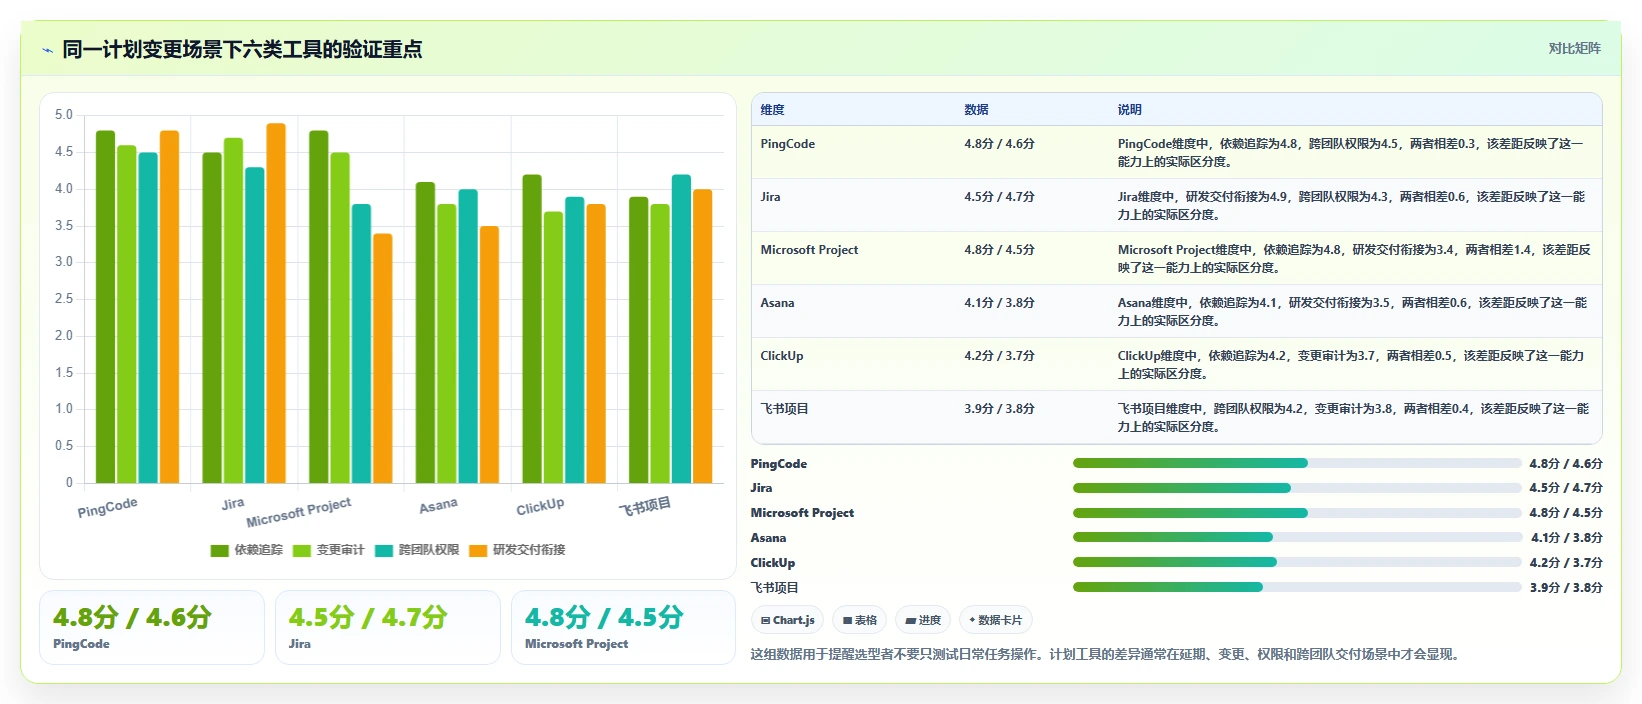Click the 维度 column header
This screenshot has width=1642, height=704.
pyautogui.click(x=772, y=110)
